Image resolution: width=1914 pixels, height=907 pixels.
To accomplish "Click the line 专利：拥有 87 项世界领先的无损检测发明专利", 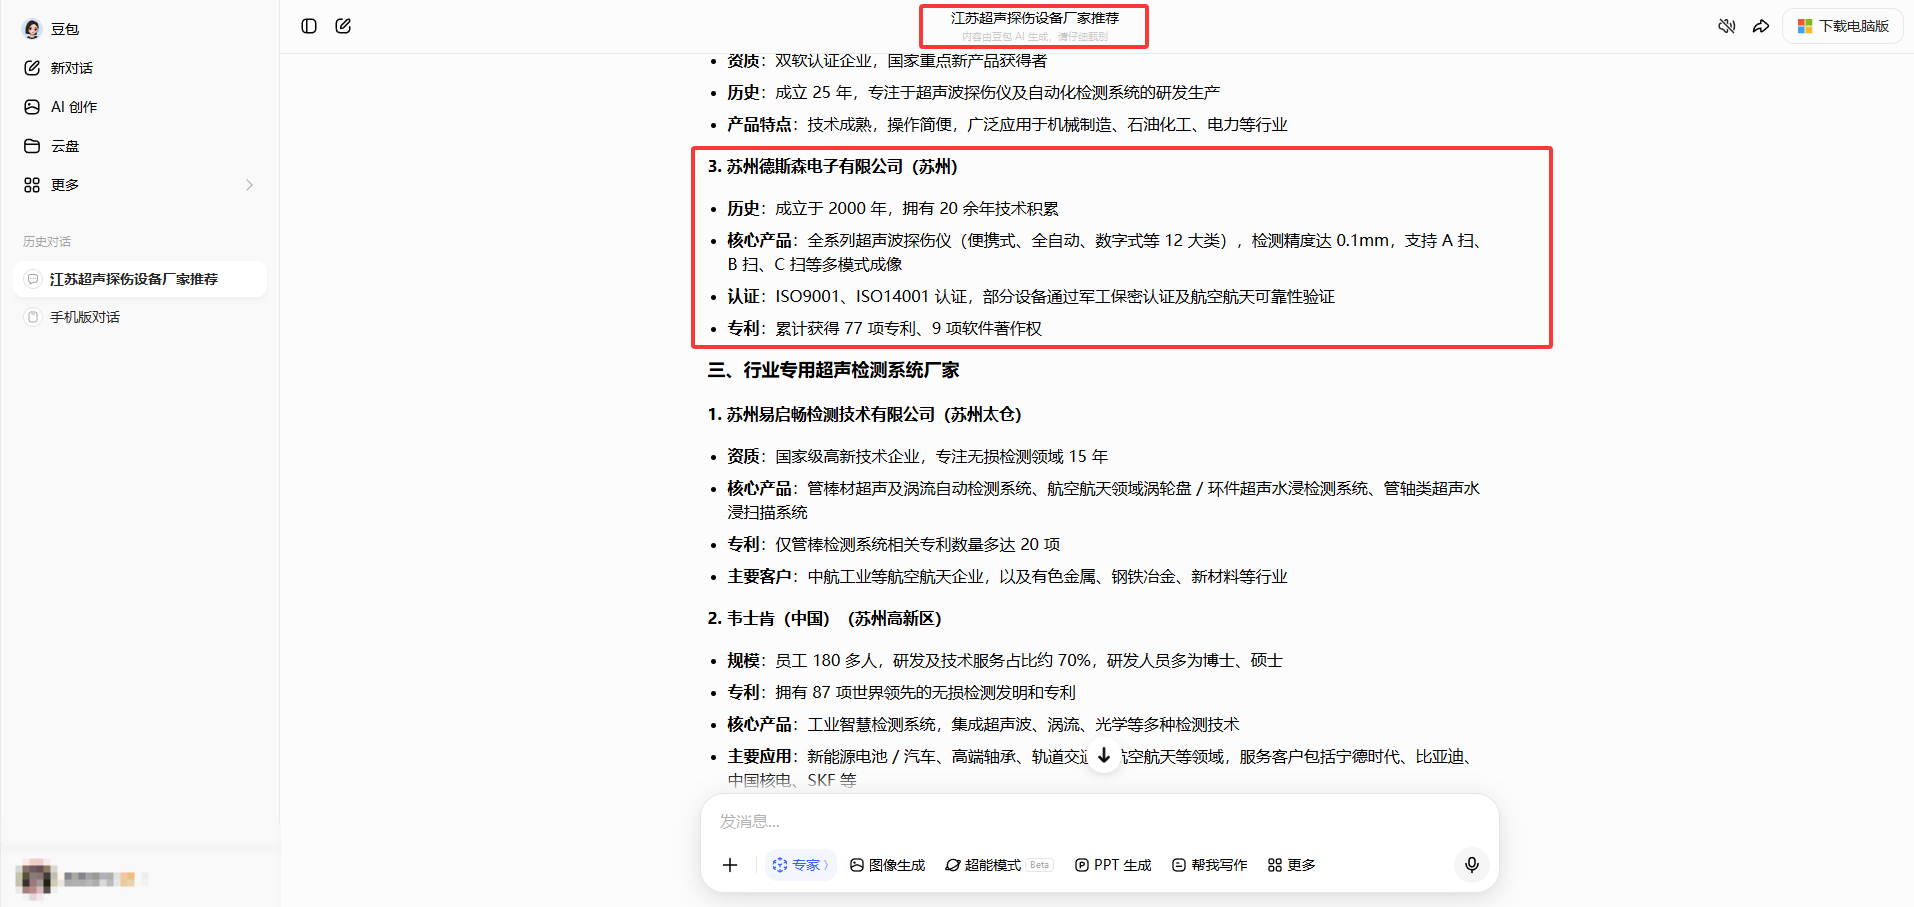I will click(901, 693).
